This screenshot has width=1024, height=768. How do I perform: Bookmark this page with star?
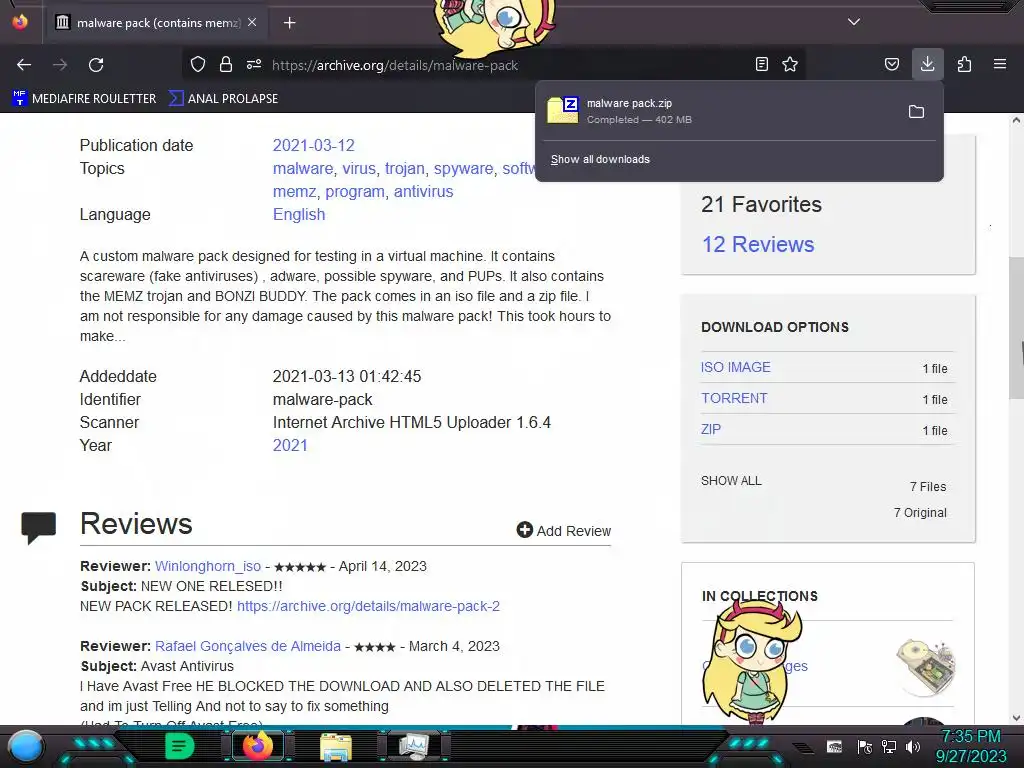[x=790, y=64]
